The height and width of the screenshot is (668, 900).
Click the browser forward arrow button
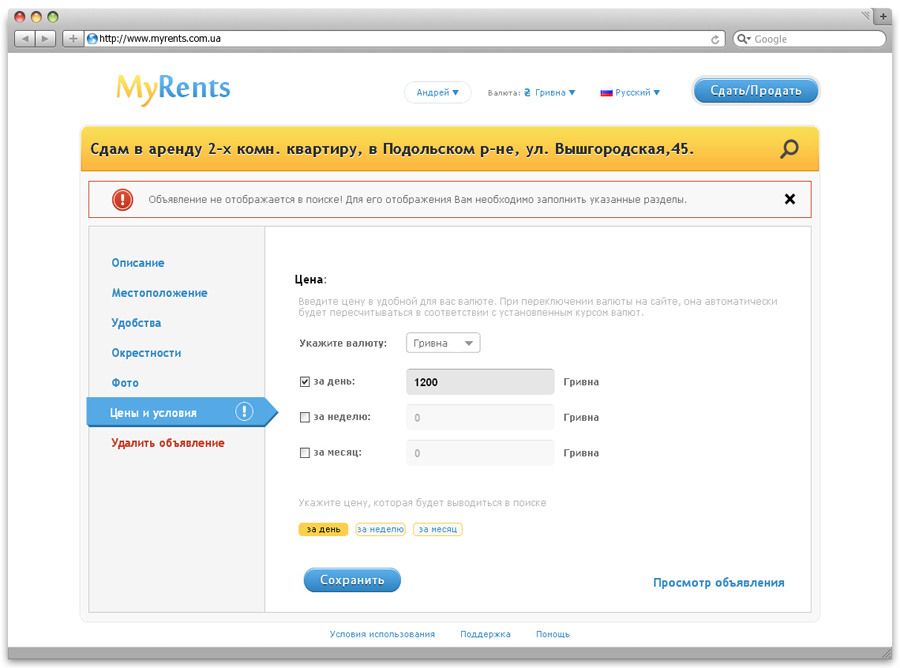(x=45, y=39)
